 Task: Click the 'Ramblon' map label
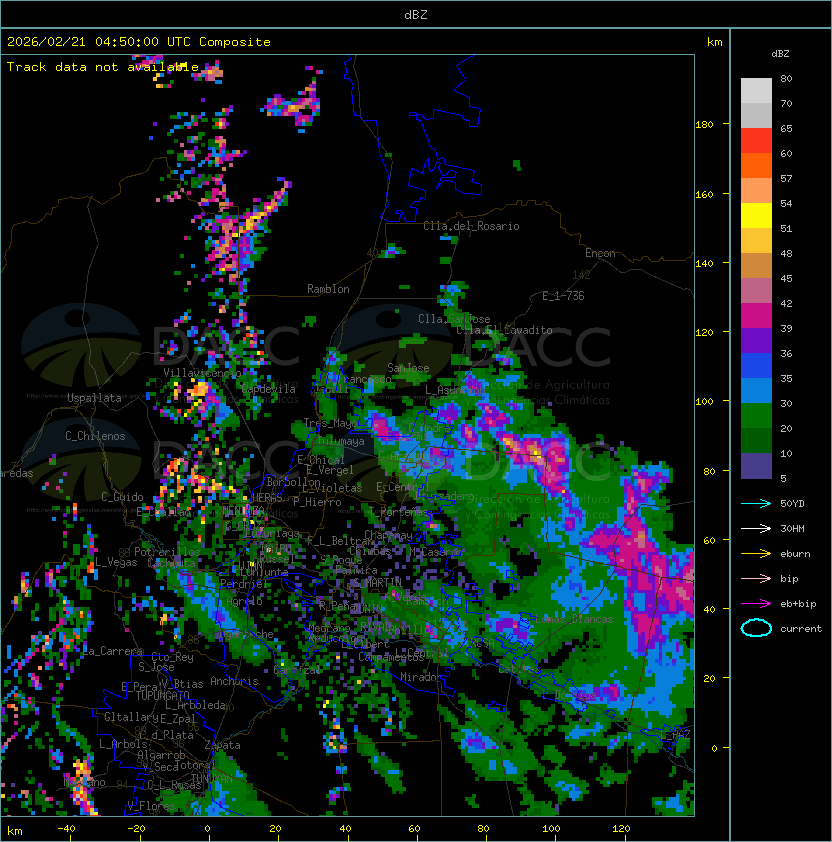[x=328, y=289]
